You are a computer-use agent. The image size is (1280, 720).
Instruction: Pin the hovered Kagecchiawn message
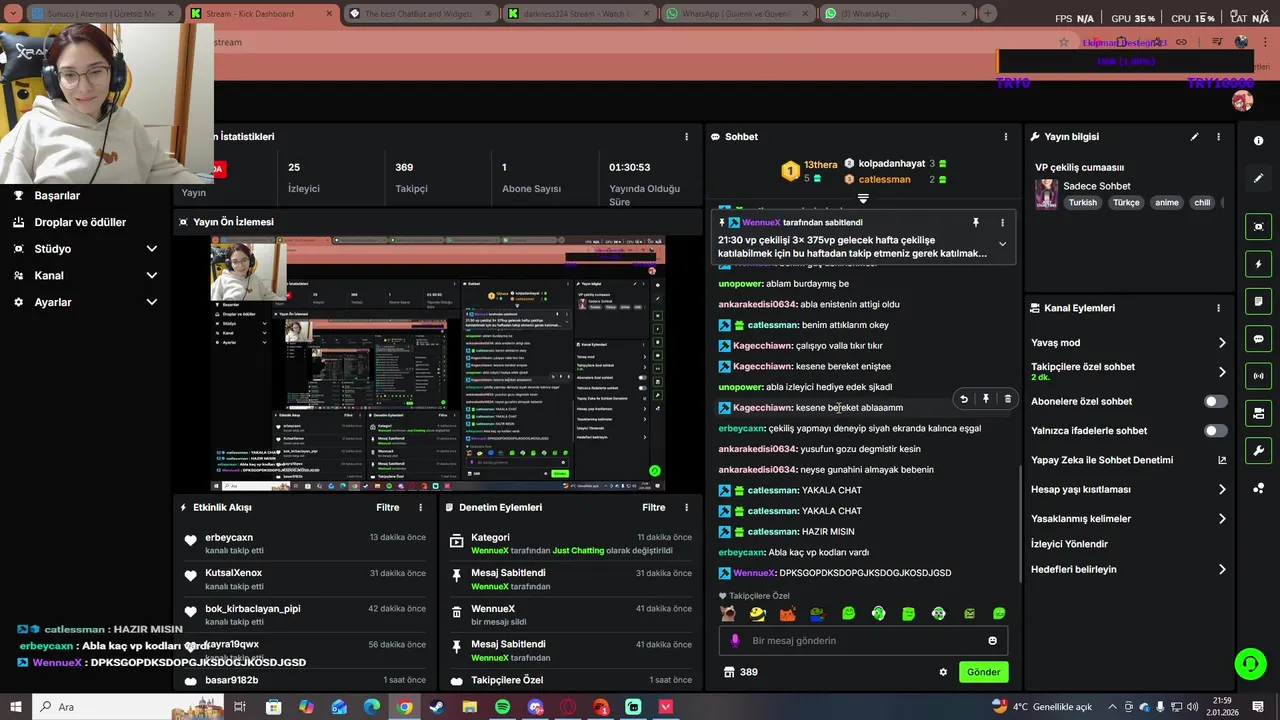click(x=986, y=399)
